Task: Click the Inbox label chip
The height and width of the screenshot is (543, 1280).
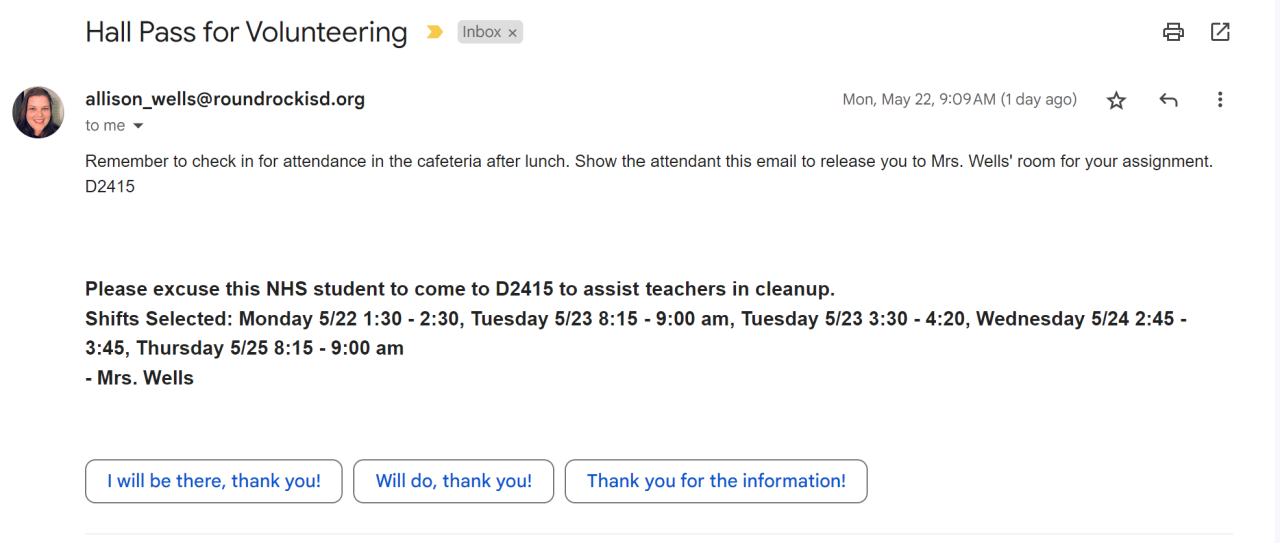Action: [481, 32]
